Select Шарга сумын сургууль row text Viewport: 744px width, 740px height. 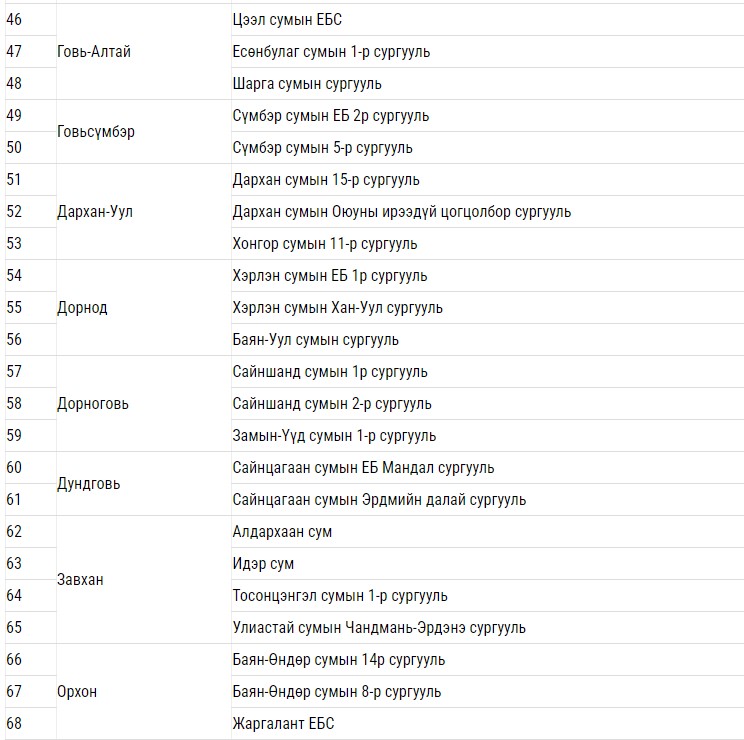pos(307,84)
